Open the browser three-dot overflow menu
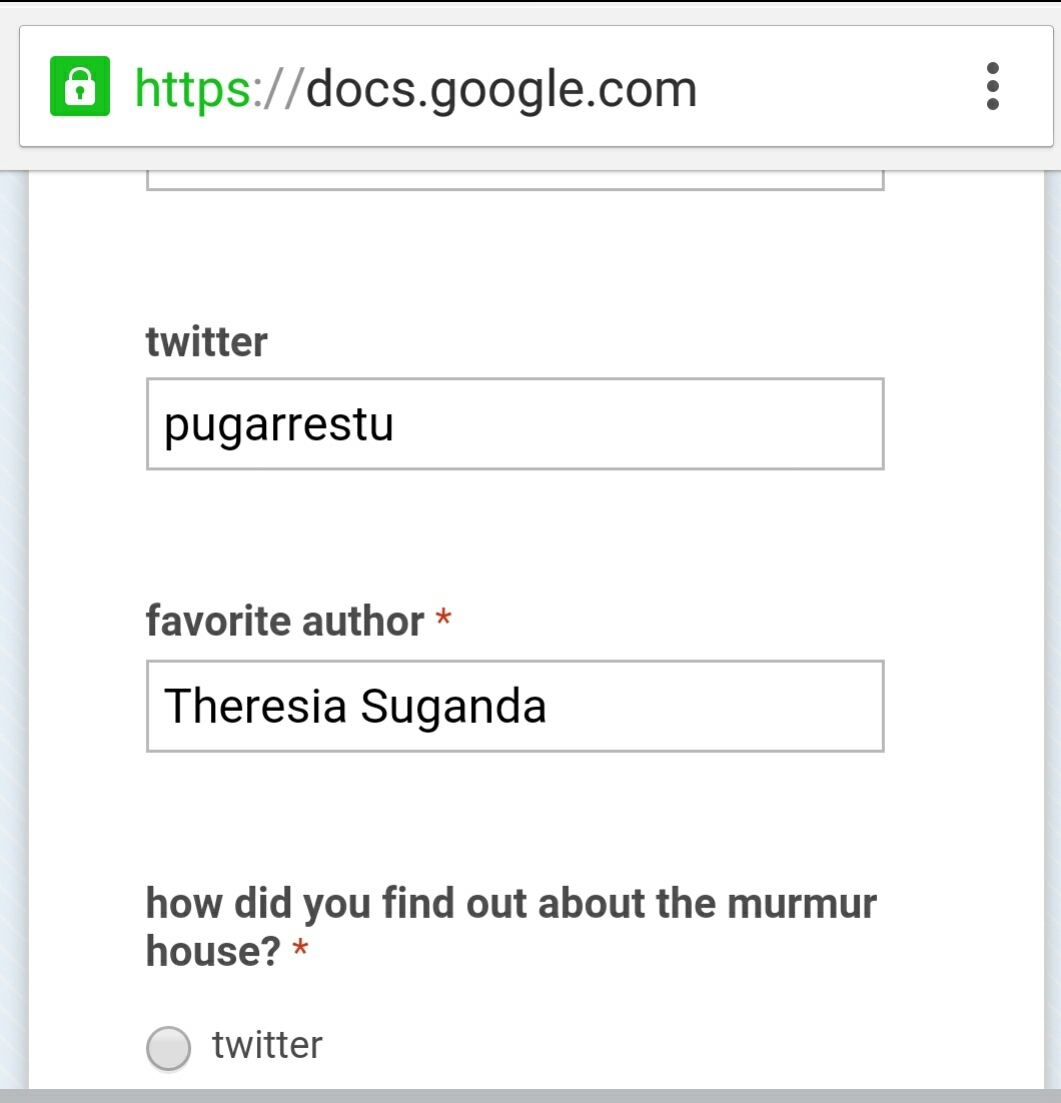This screenshot has width=1061, height=1103. [x=992, y=86]
